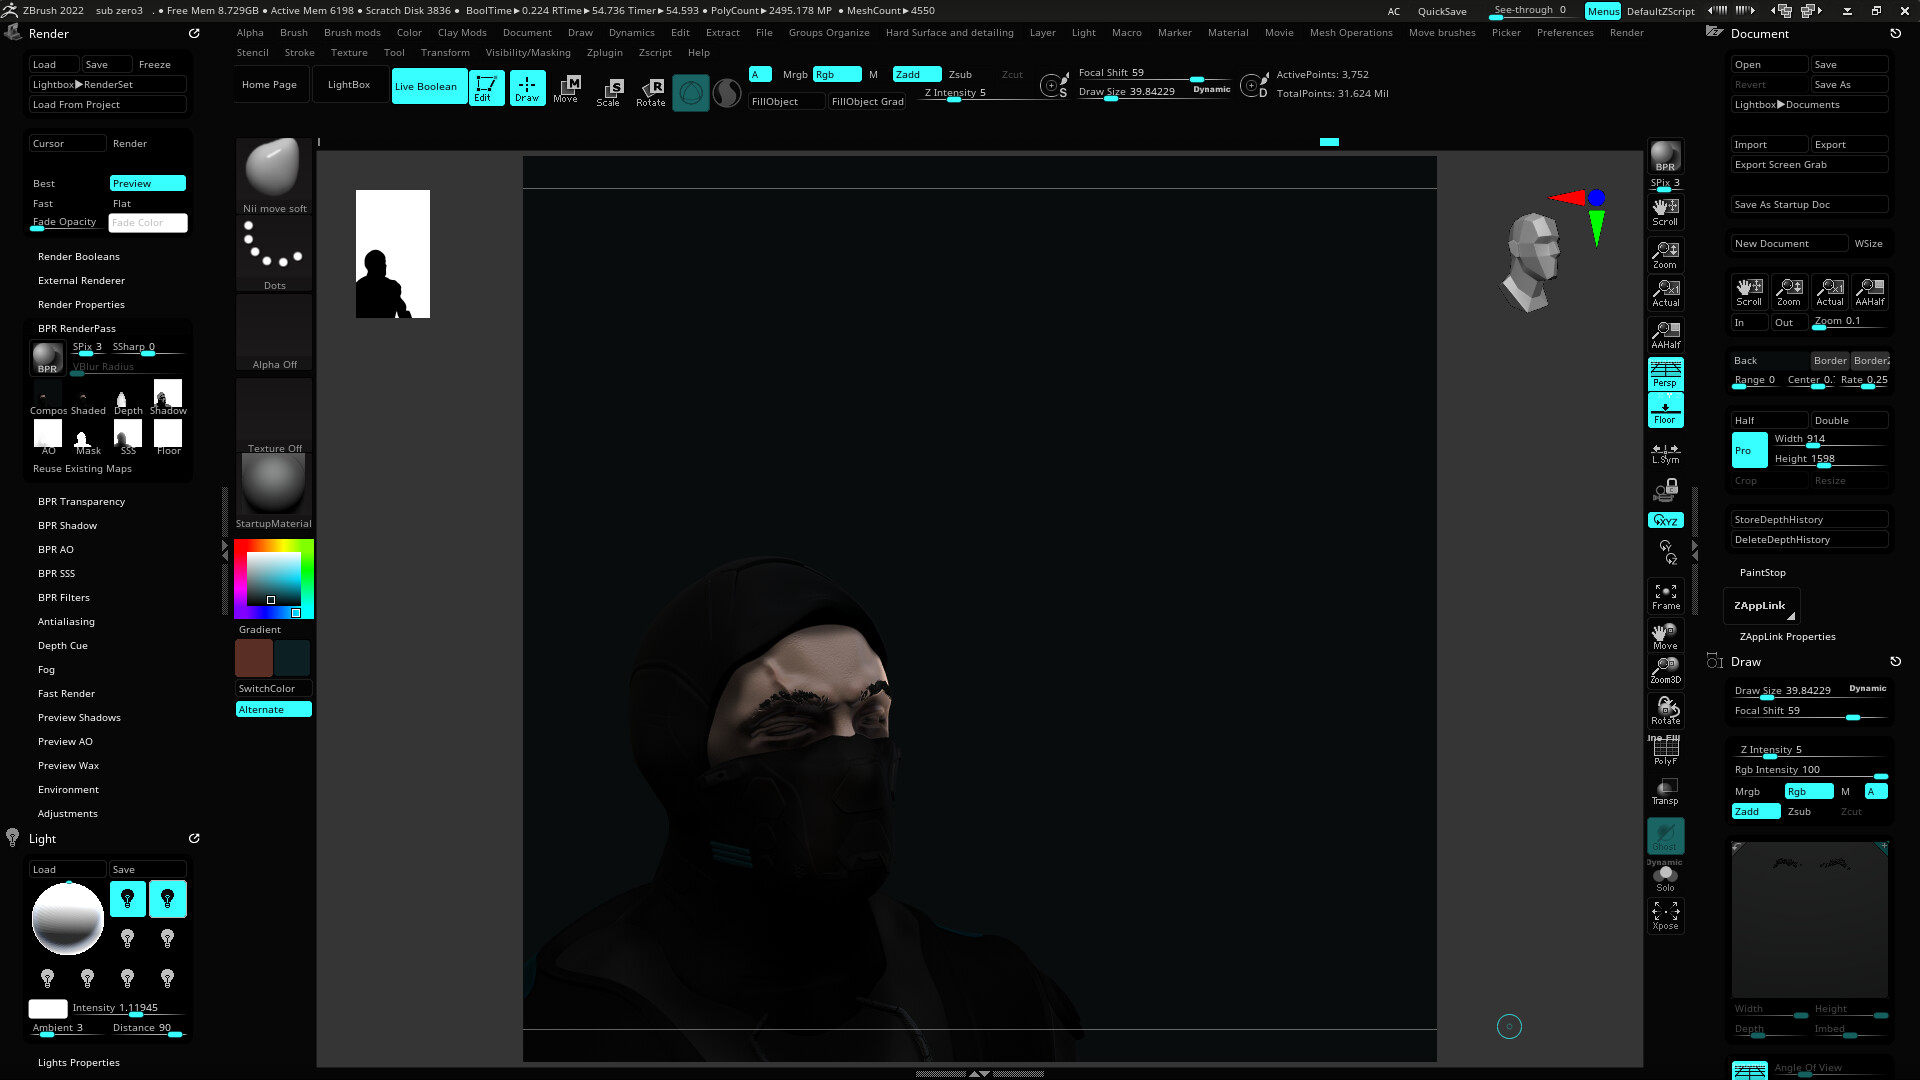Open the Zplugin menu

click(x=604, y=52)
